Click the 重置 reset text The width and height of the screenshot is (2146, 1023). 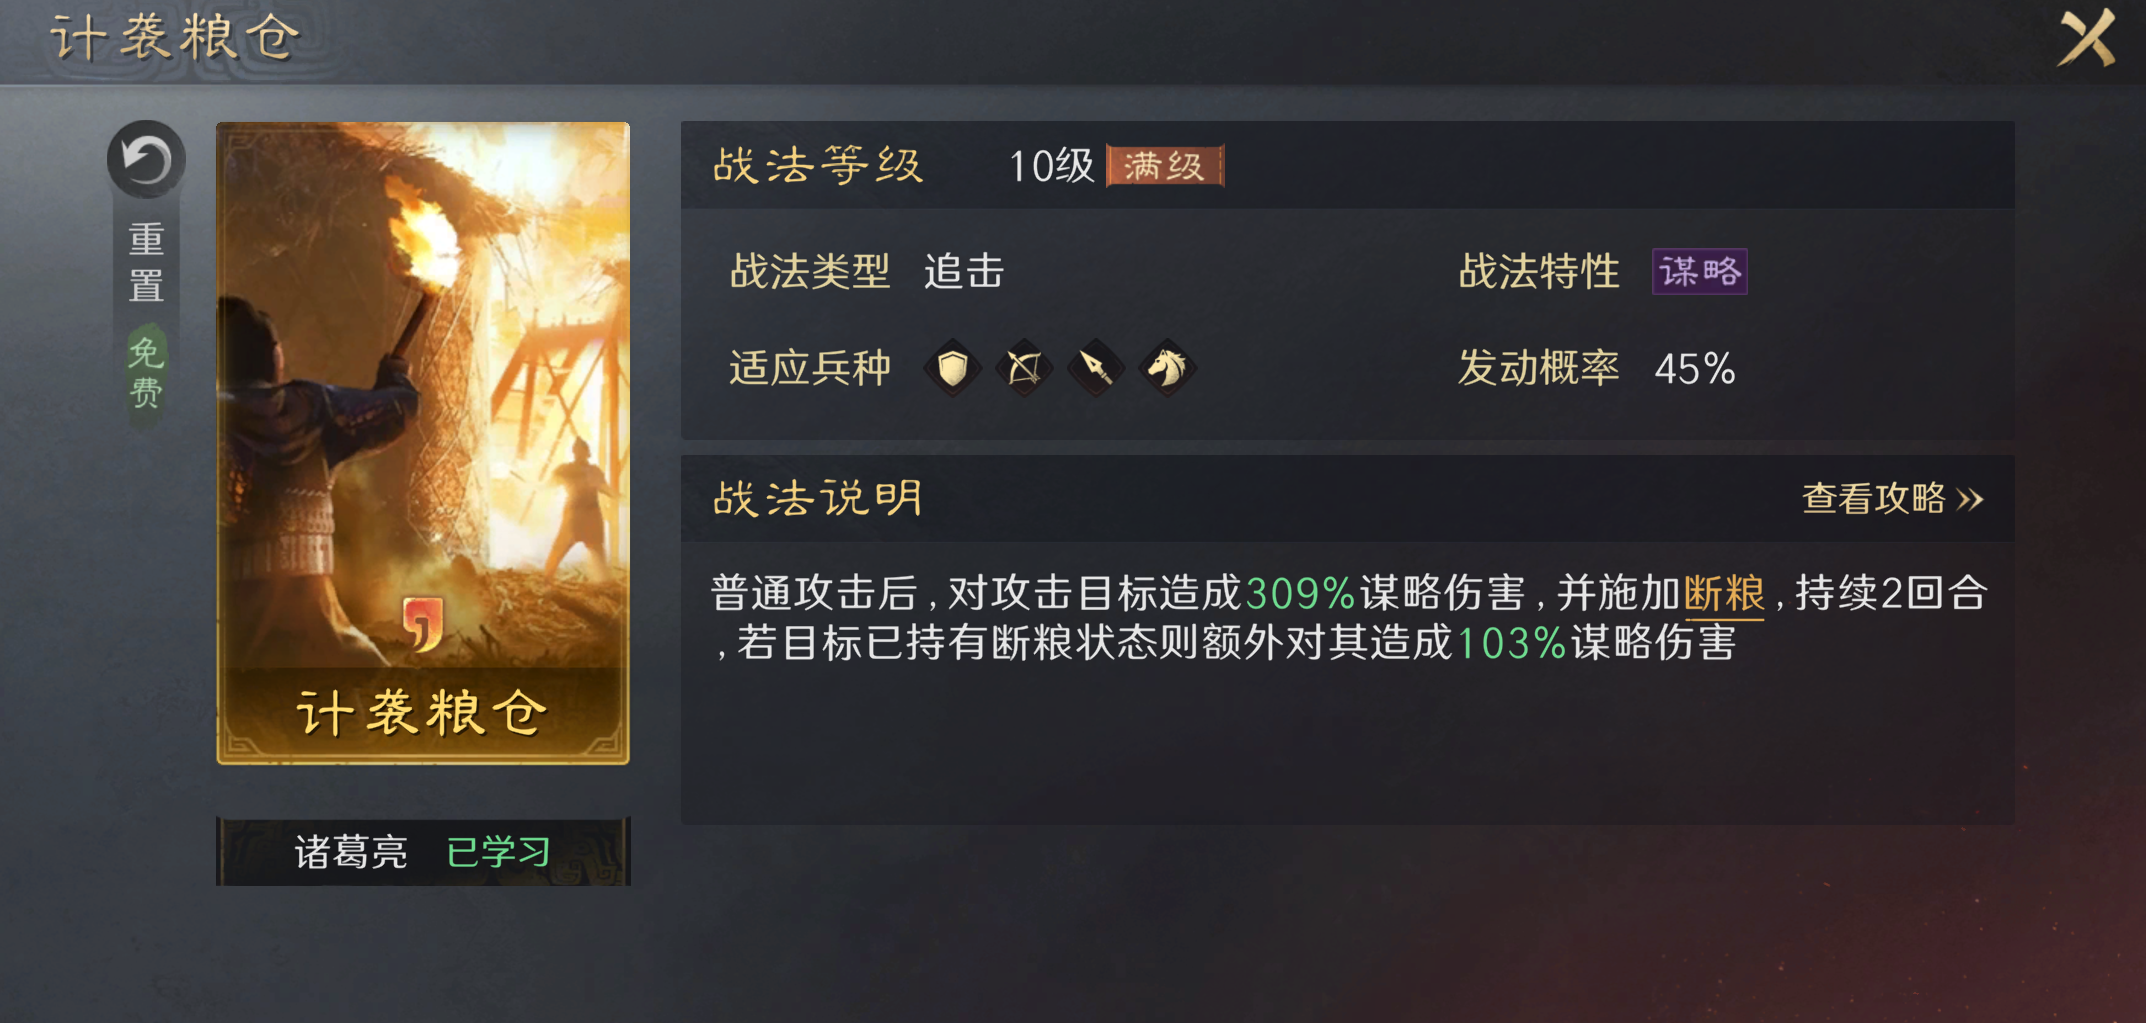point(146,262)
